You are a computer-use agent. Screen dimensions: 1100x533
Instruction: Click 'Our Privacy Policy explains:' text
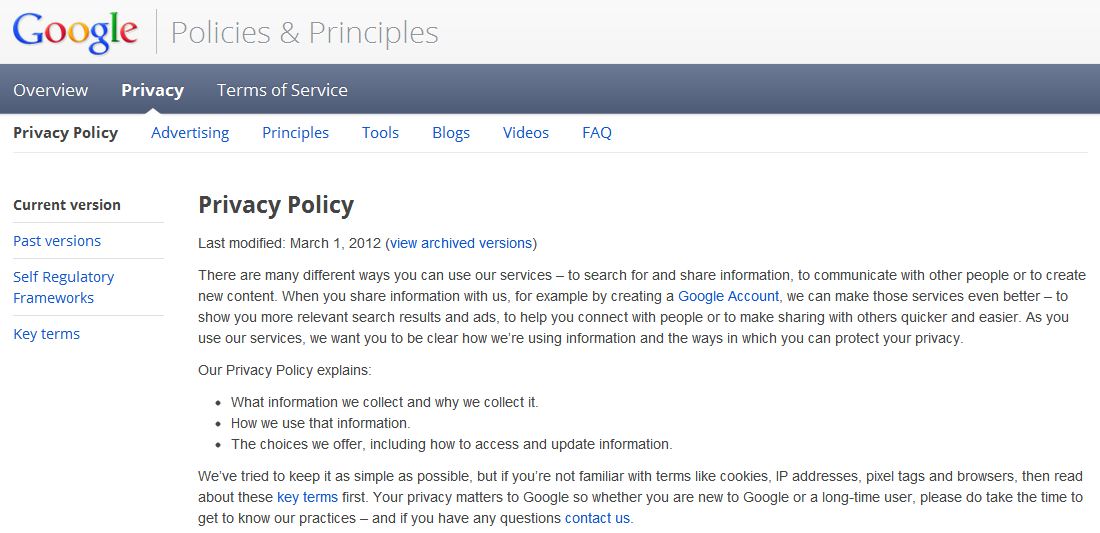pyautogui.click(x=285, y=370)
